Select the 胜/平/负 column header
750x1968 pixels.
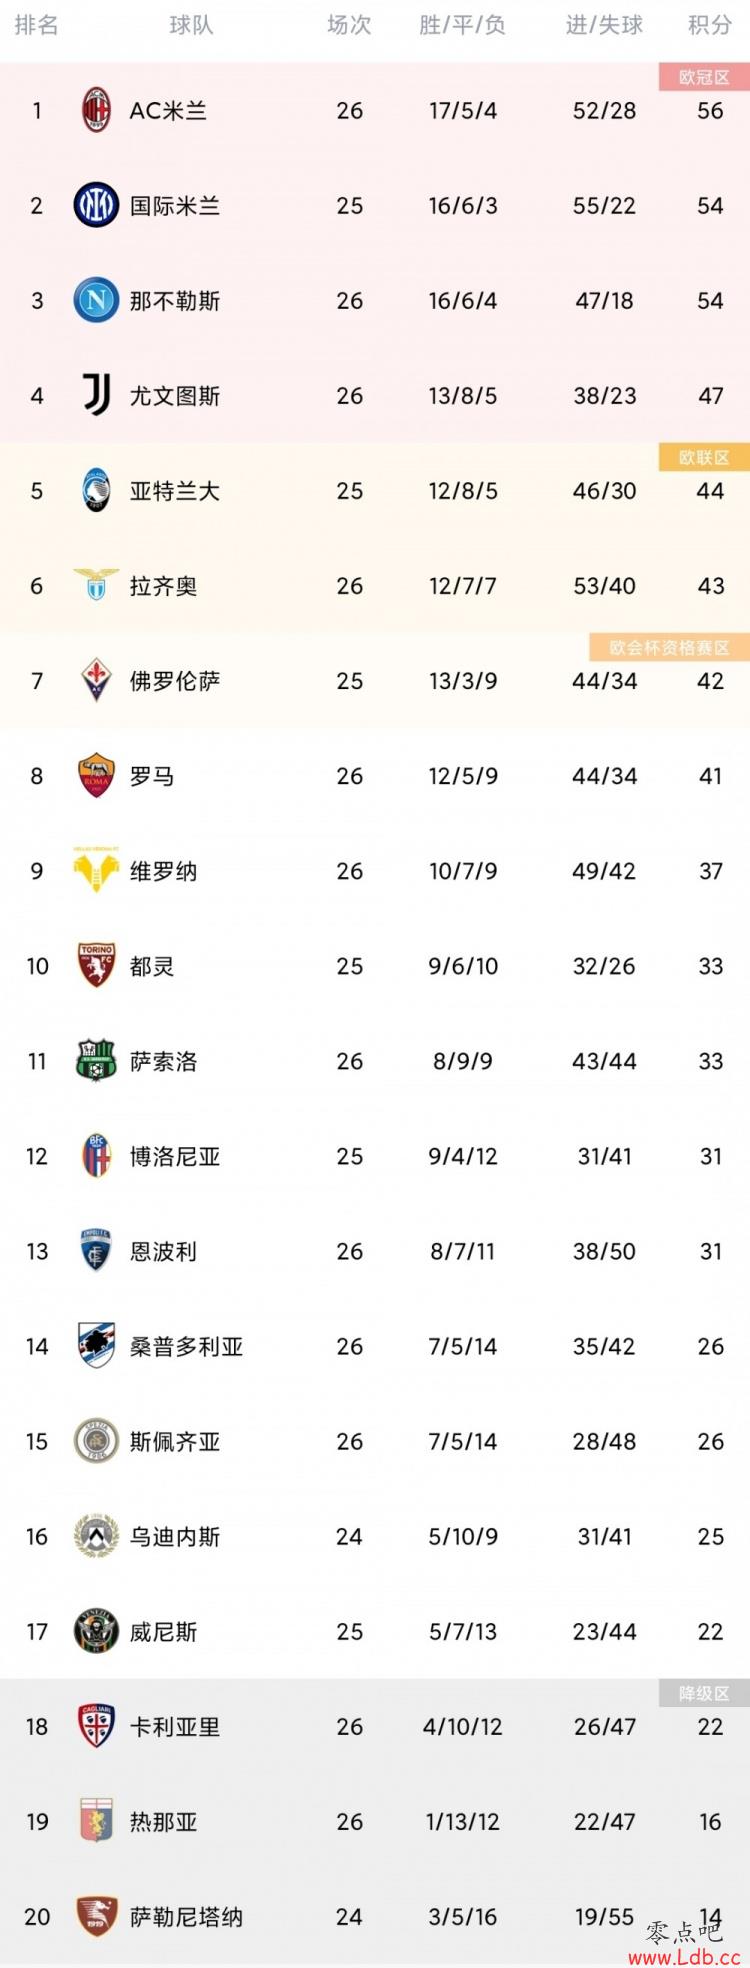(x=462, y=25)
